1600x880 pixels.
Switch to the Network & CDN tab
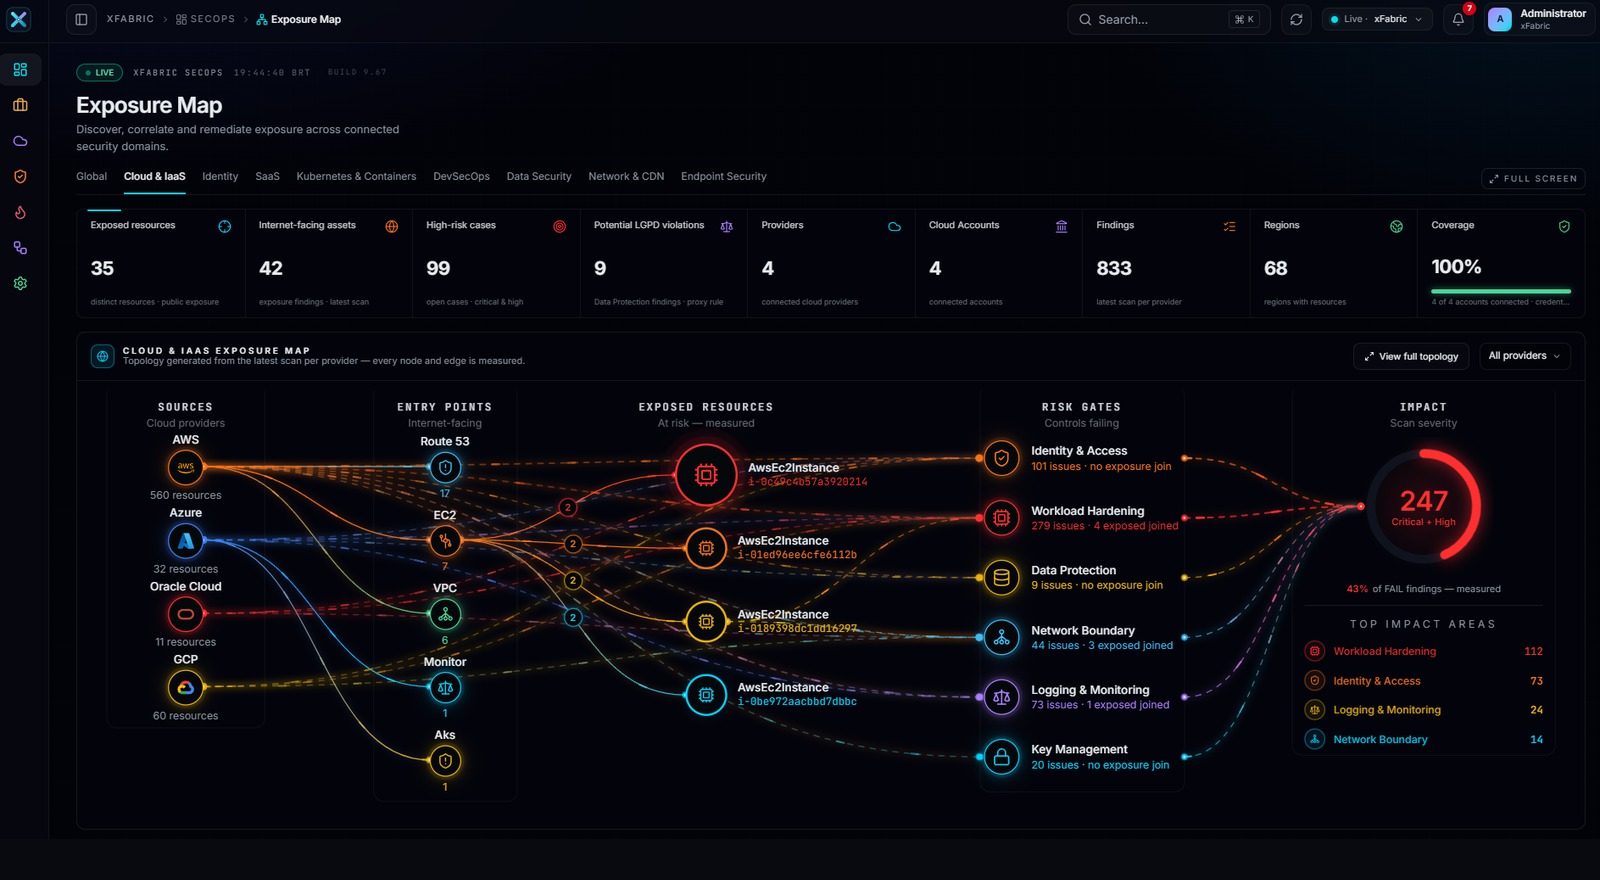point(626,176)
